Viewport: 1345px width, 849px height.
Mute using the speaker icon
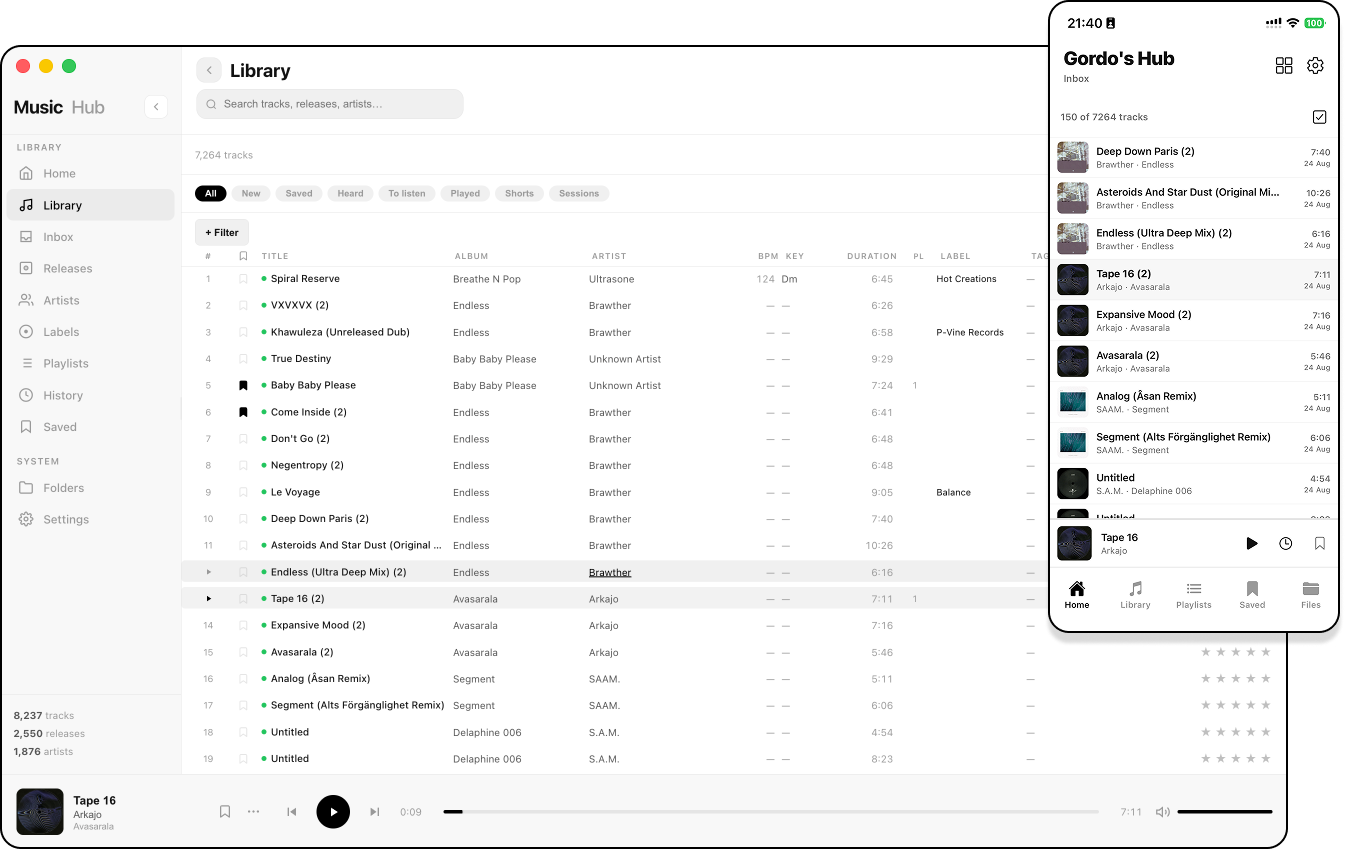tap(1162, 812)
